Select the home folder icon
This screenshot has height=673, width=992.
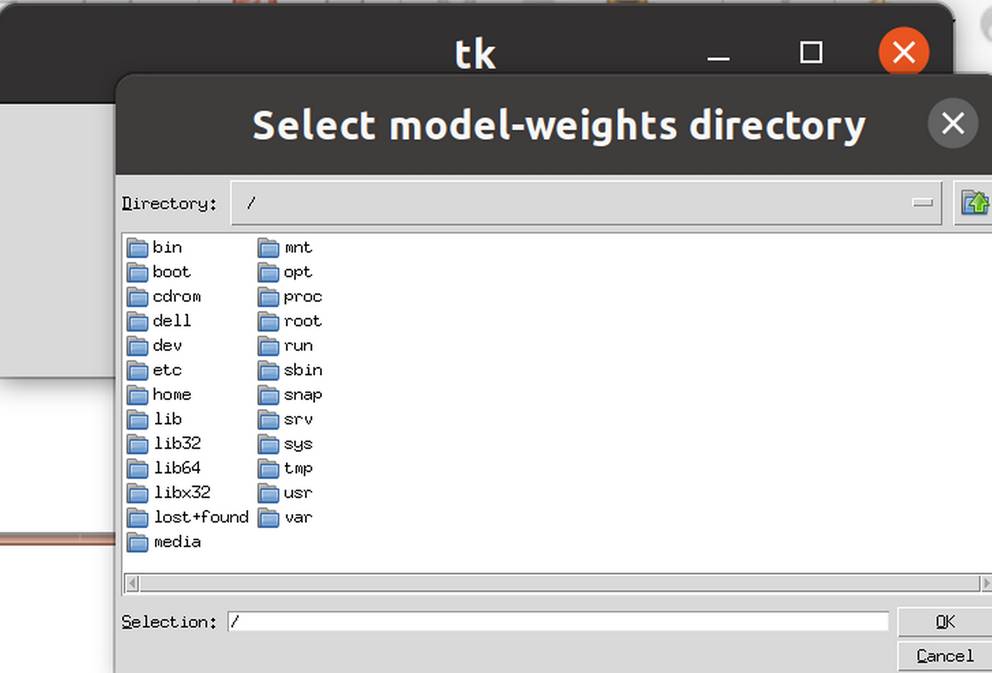pyautogui.click(x=138, y=395)
